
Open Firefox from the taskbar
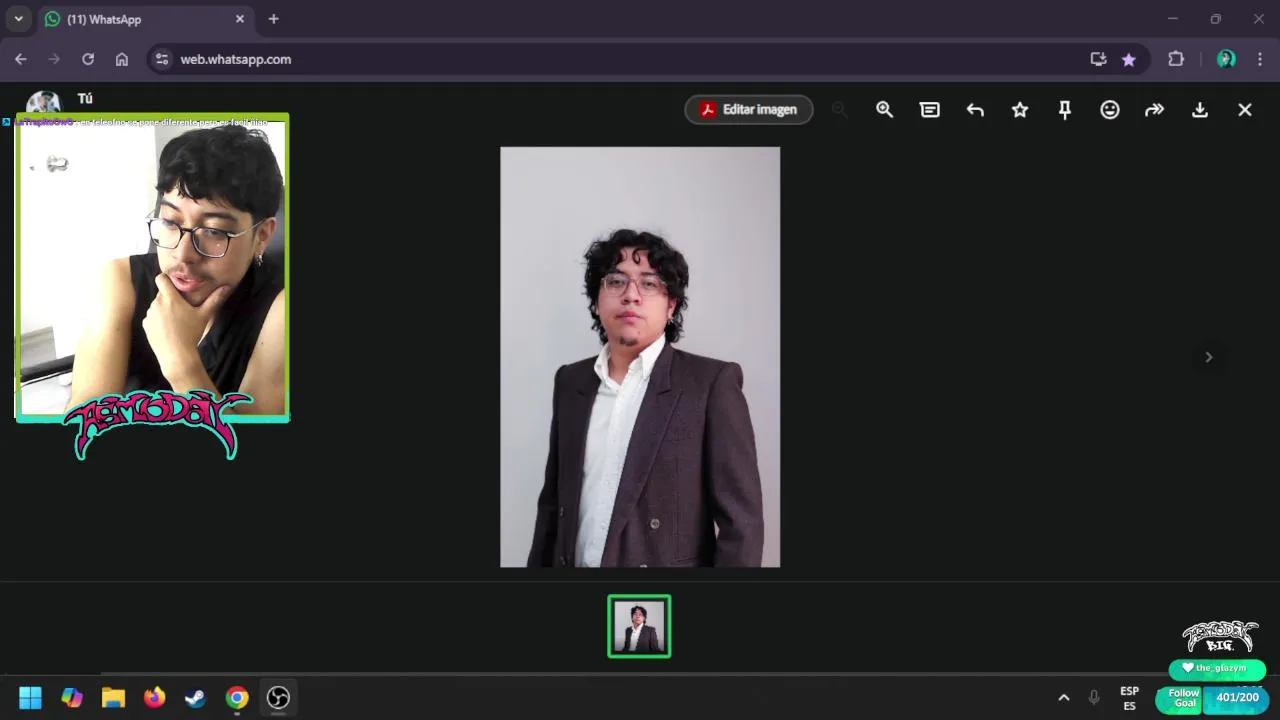pyautogui.click(x=154, y=698)
